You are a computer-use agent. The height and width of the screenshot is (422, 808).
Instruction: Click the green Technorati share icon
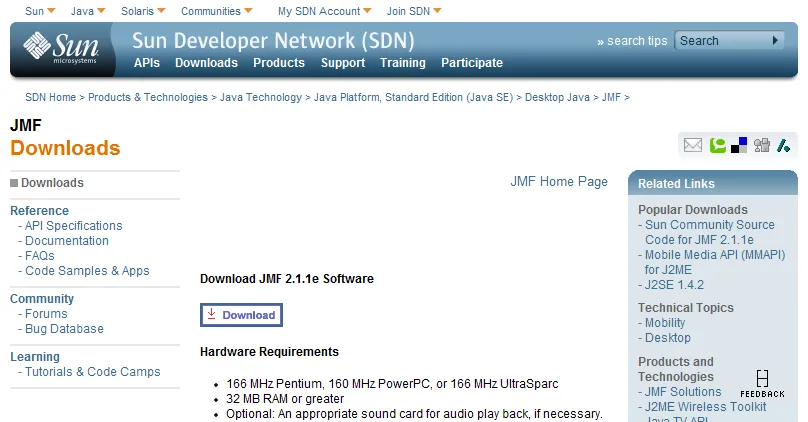717,145
